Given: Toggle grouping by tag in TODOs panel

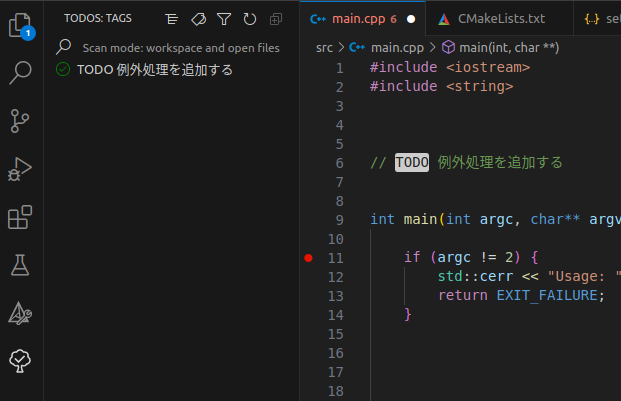Looking at the screenshot, I should pos(198,19).
